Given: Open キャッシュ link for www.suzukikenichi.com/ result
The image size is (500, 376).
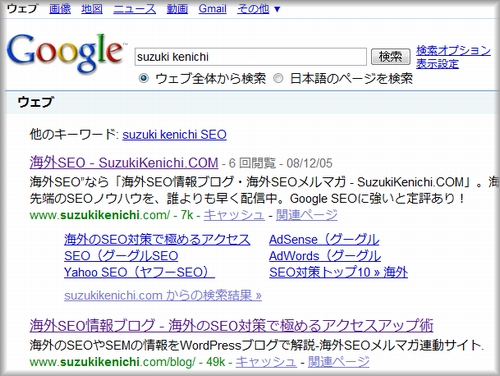Looking at the screenshot, I should tap(234, 215).
